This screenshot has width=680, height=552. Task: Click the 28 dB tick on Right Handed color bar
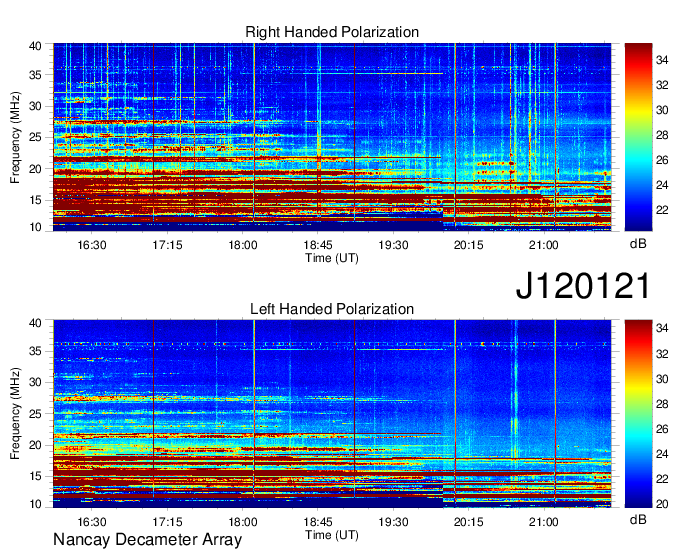(662, 135)
